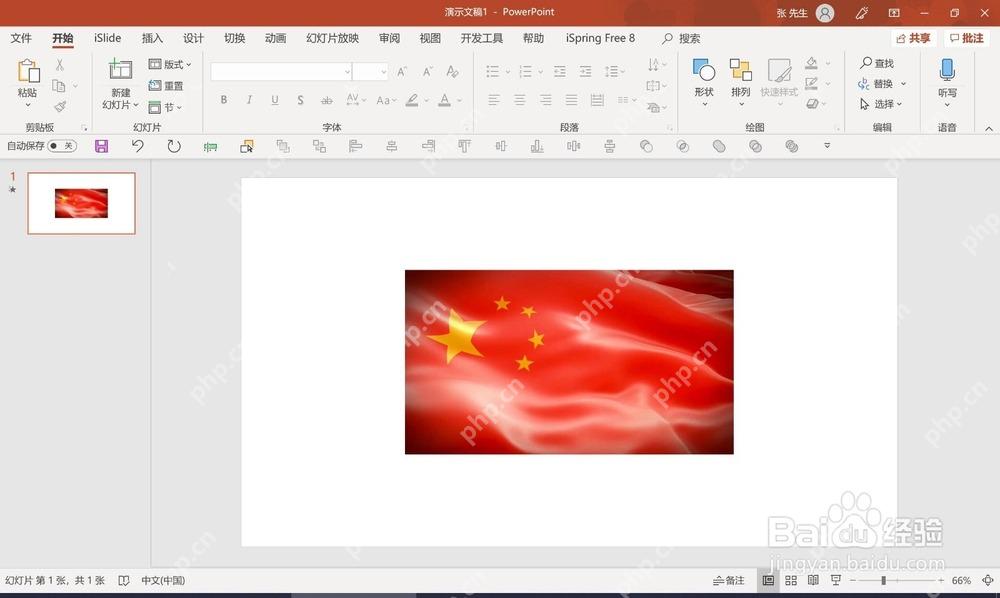Fit slide to current window icon
Screen dimensions: 1000x598
click(987, 580)
